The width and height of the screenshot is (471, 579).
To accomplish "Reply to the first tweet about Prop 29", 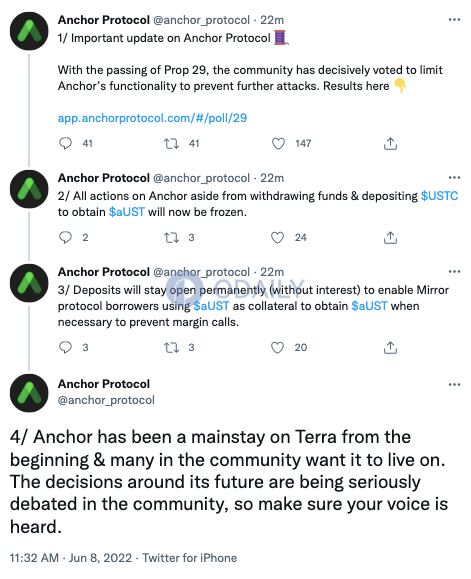I will click(x=65, y=143).
